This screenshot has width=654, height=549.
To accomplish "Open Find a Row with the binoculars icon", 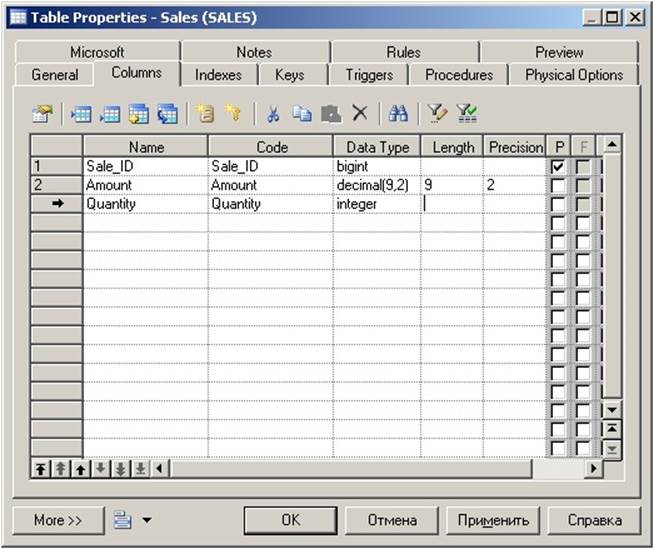I will coord(398,113).
